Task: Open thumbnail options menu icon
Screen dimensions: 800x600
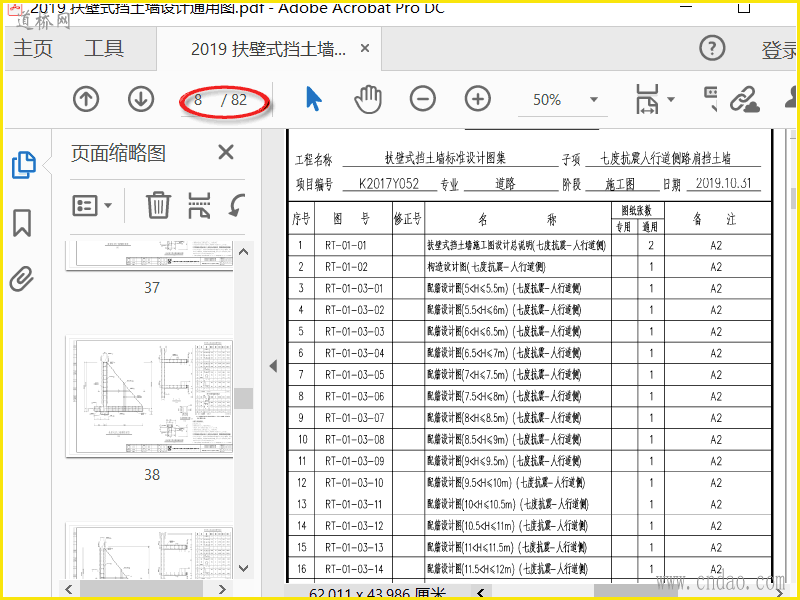Action: point(85,206)
